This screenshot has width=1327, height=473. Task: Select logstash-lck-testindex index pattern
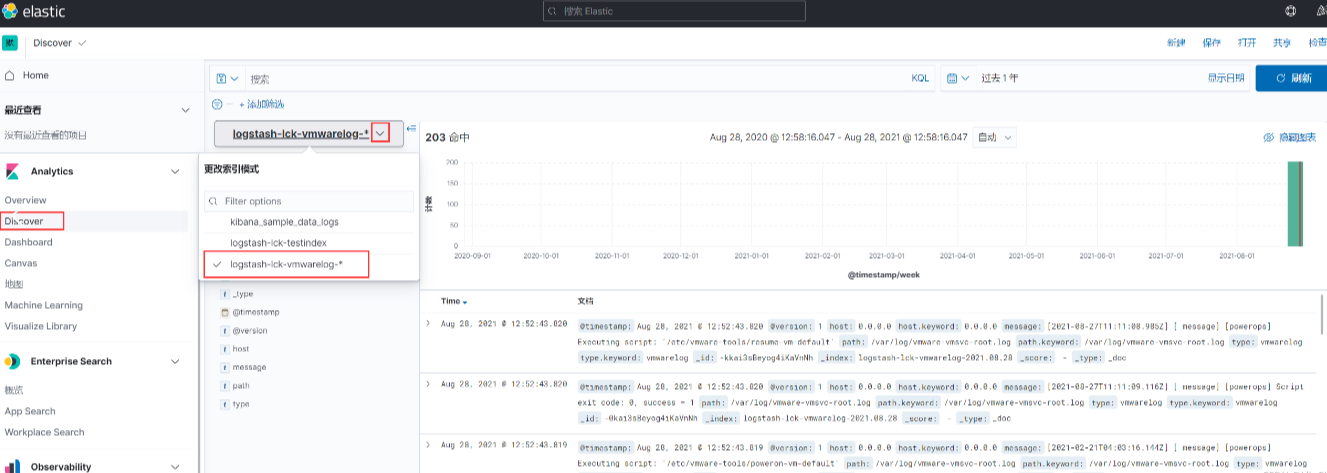278,243
